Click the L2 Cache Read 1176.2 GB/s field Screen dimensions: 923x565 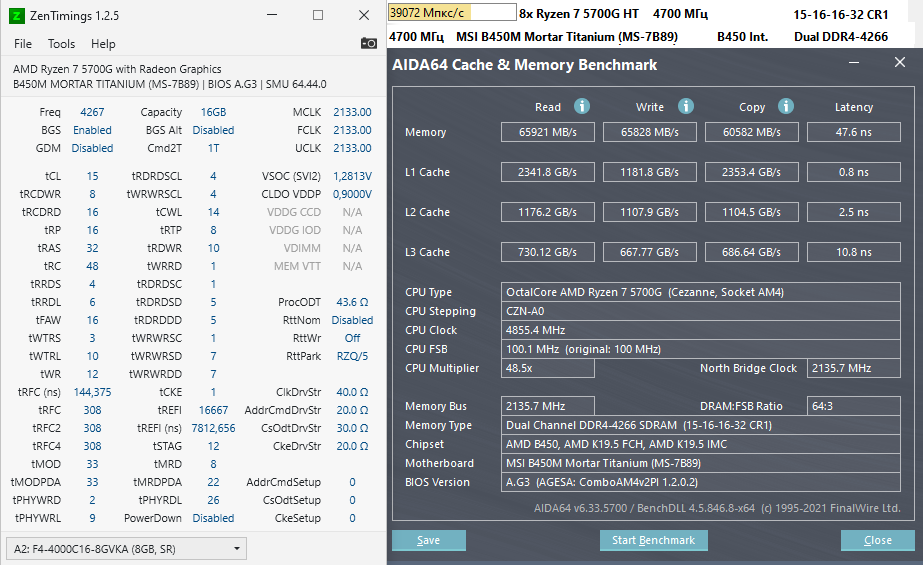coord(547,212)
